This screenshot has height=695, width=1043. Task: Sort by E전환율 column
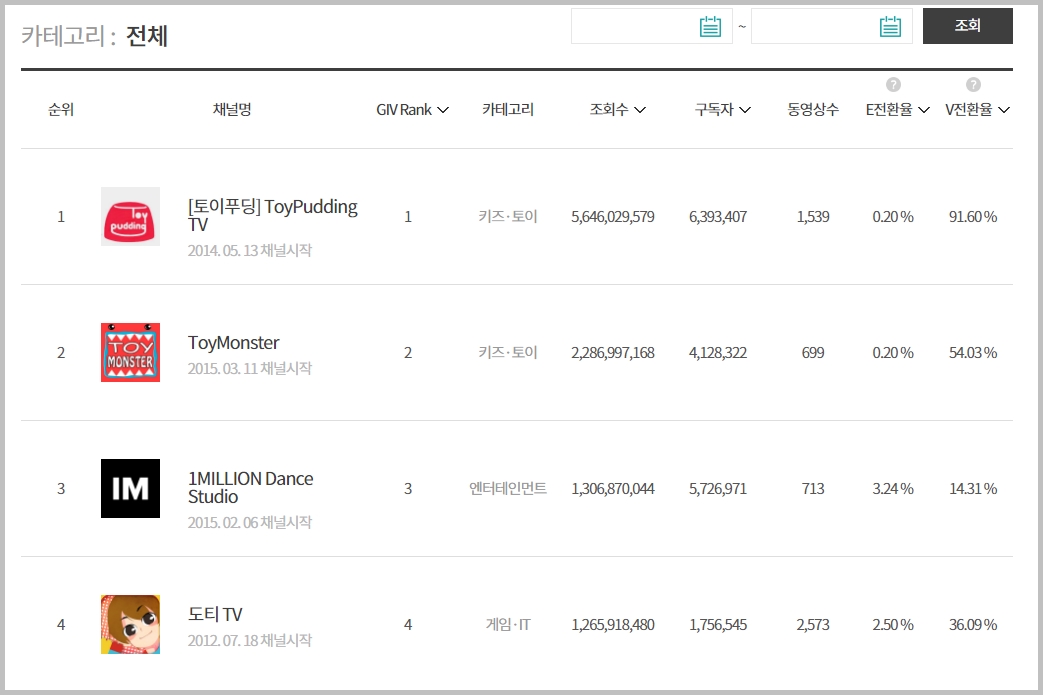pos(897,110)
